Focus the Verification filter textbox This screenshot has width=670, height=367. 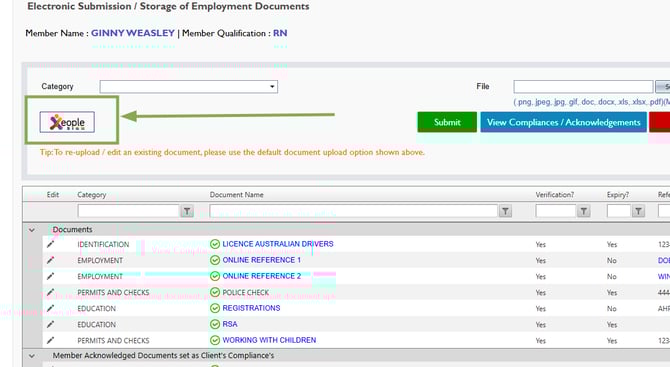[x=556, y=211]
